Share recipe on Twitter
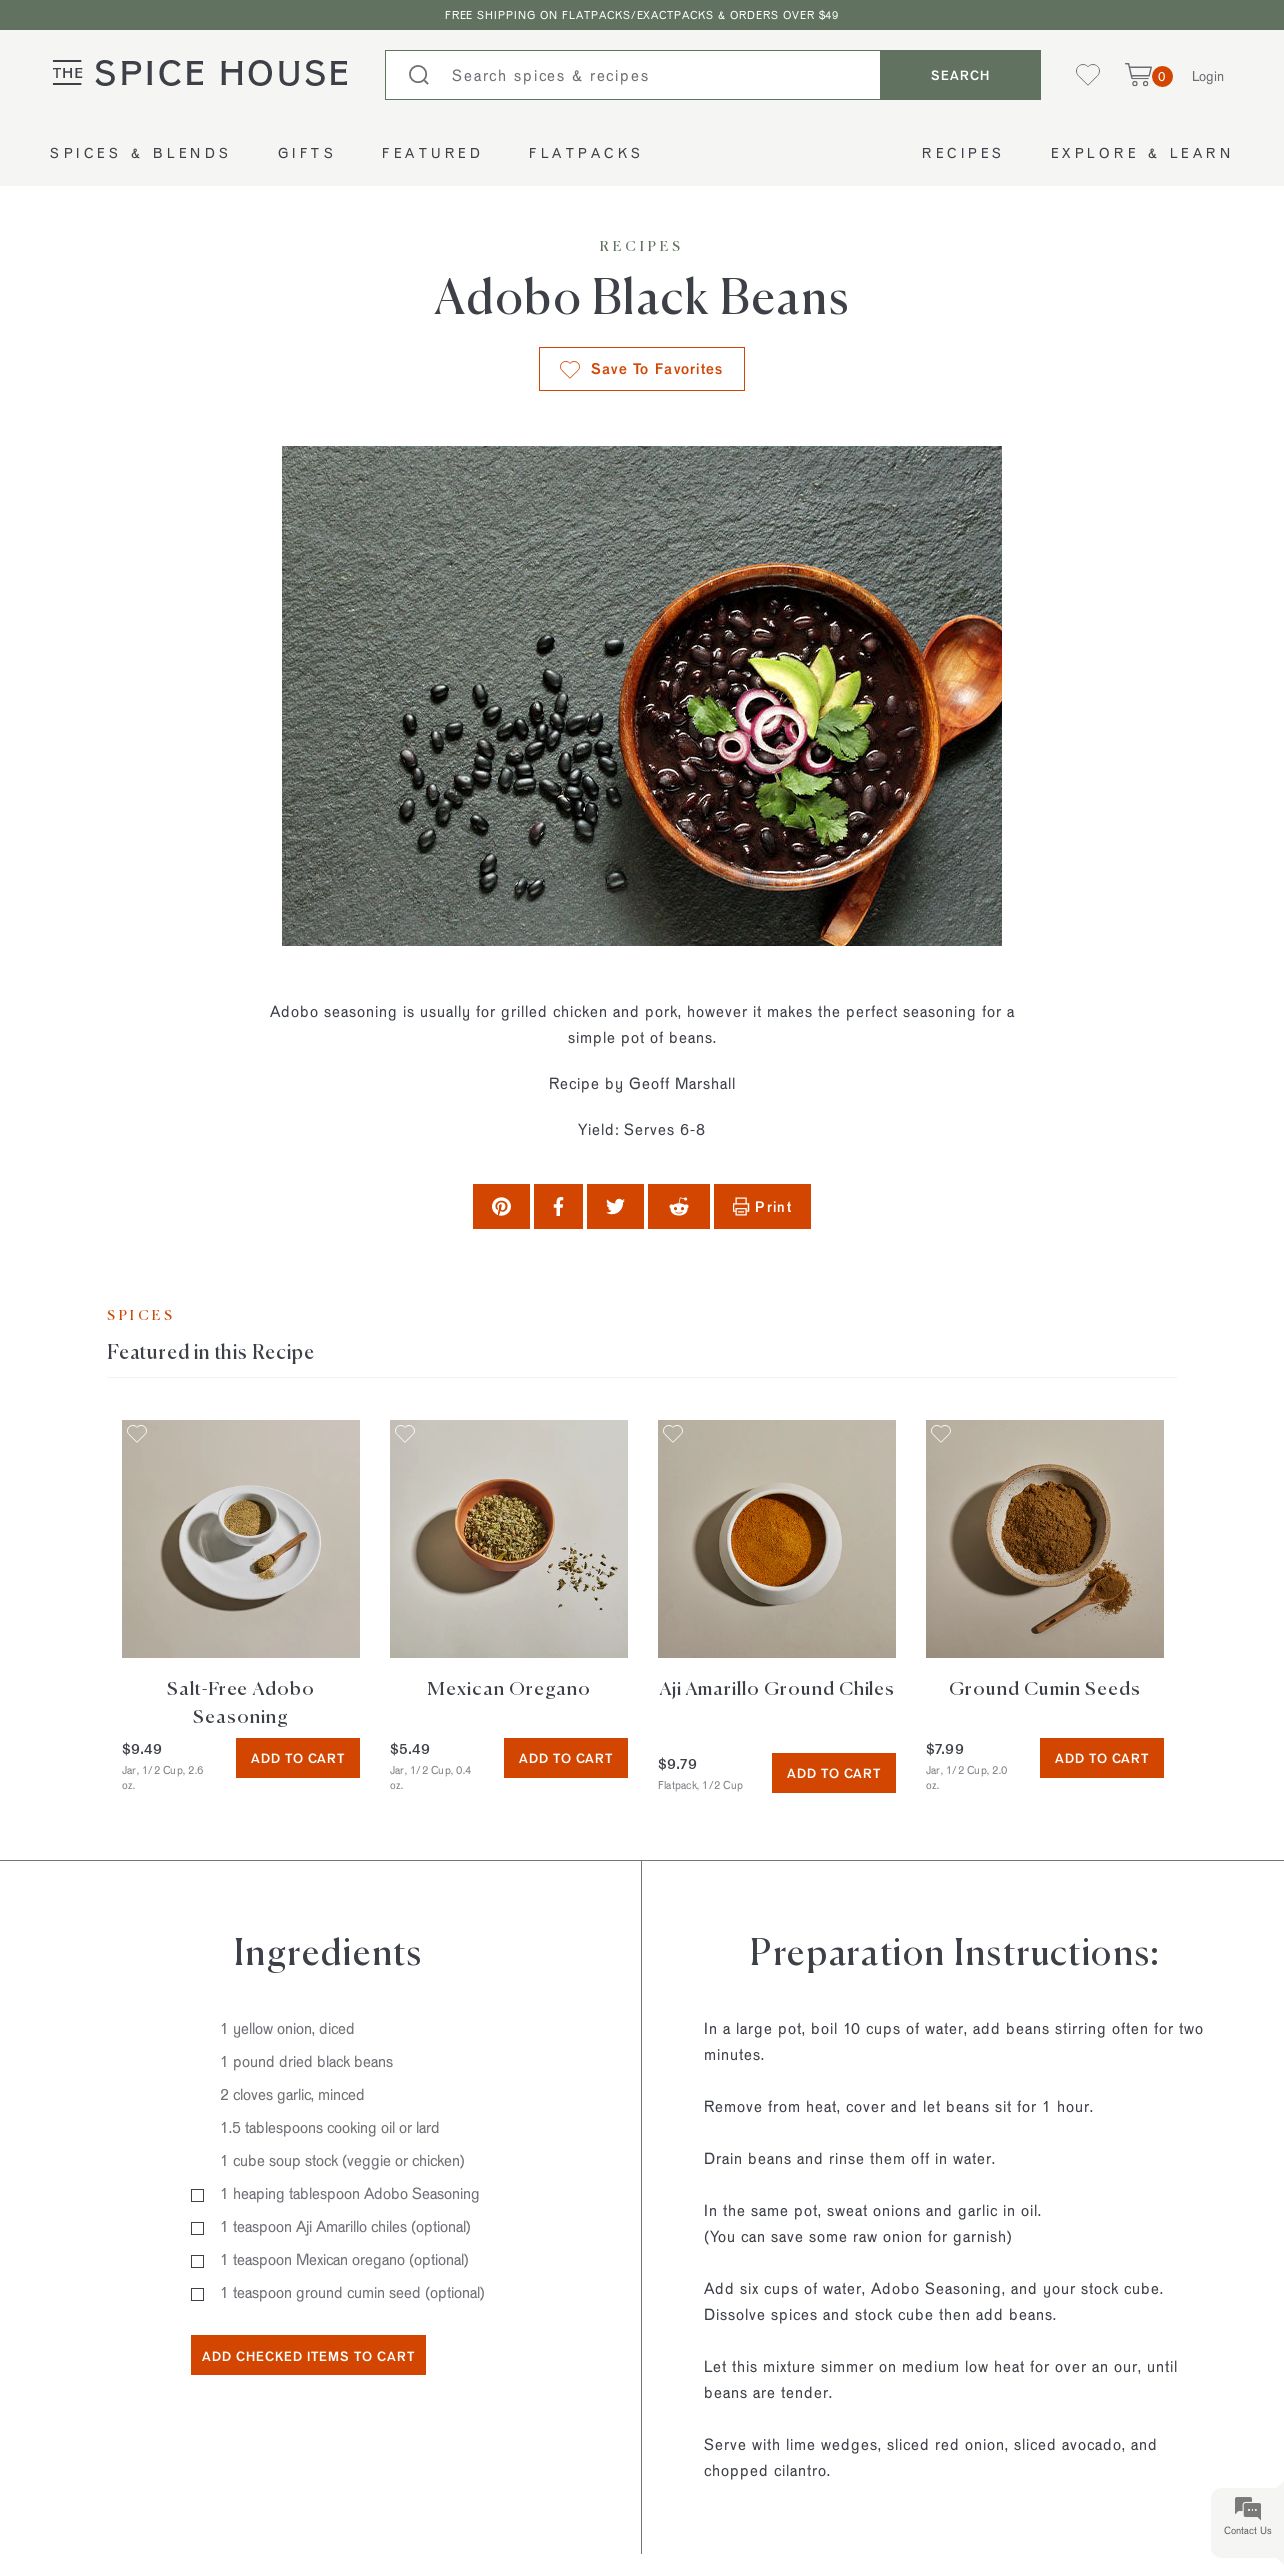 point(615,1206)
